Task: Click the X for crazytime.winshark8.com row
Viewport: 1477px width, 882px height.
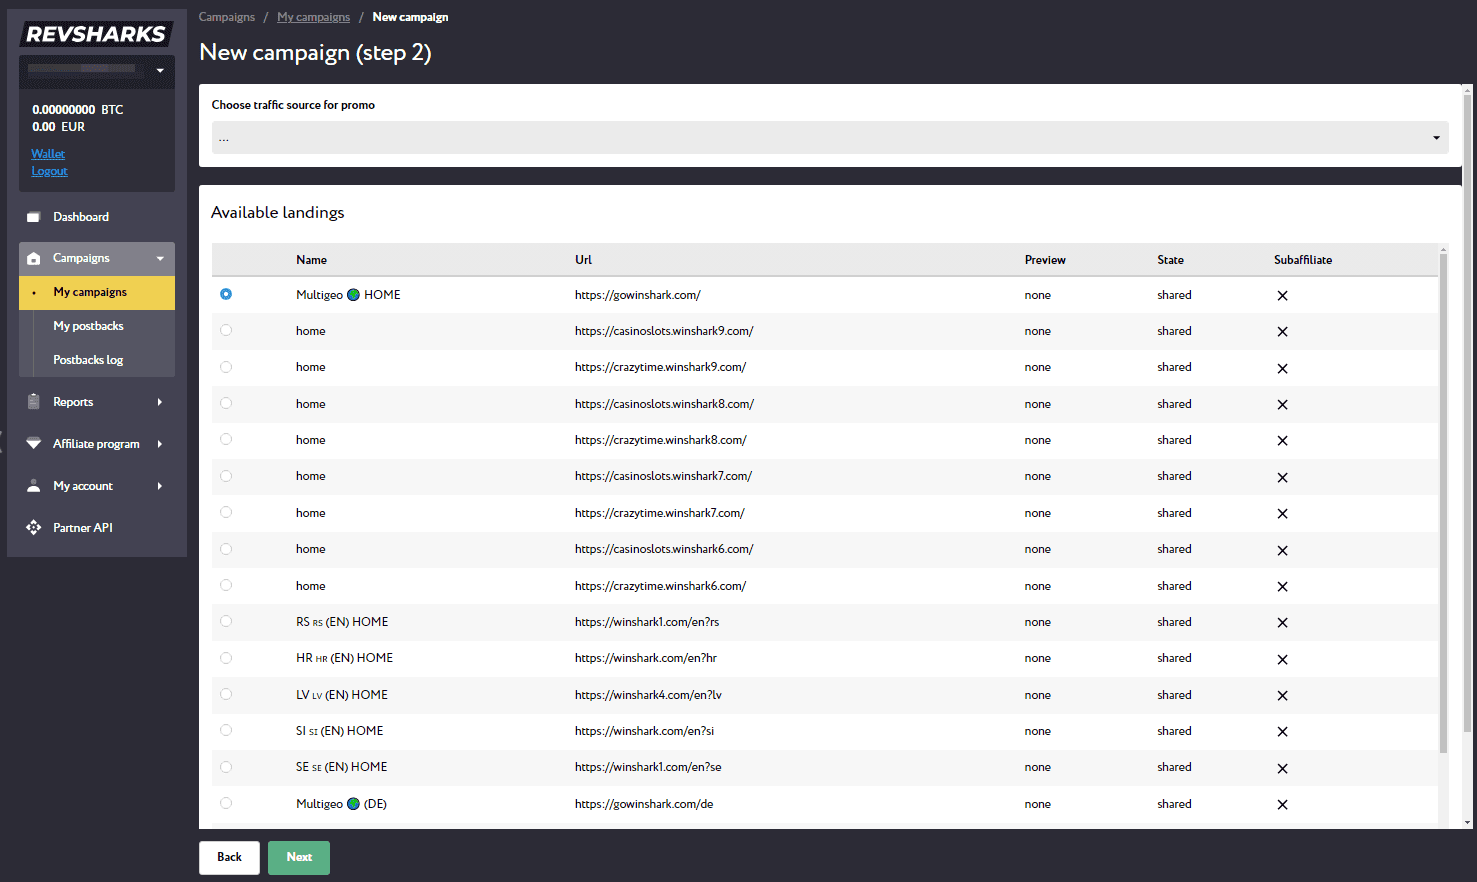Action: 1282,441
